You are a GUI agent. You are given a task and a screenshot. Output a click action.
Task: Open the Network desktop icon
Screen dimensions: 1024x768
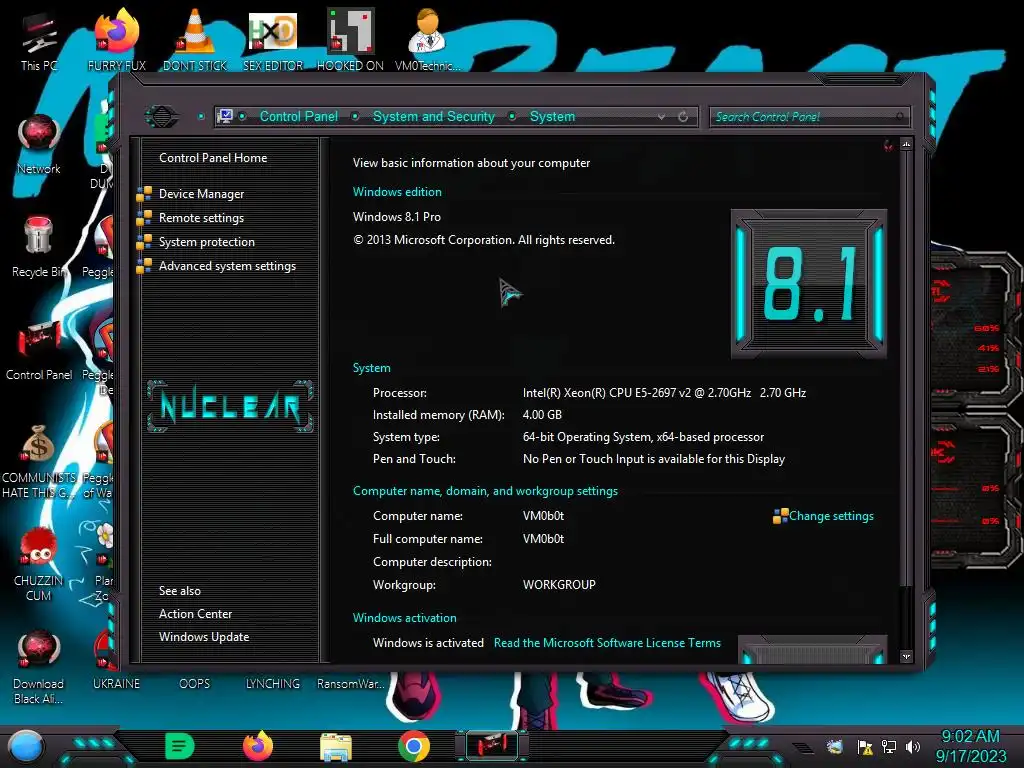pyautogui.click(x=39, y=144)
